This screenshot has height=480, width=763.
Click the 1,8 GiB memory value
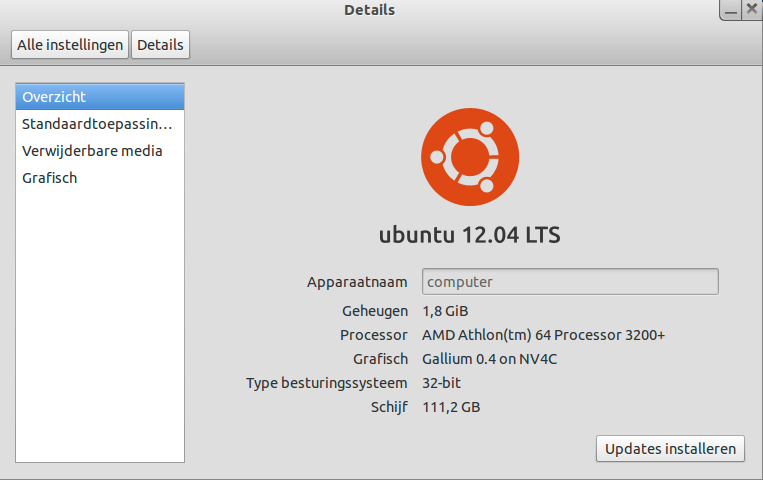click(444, 311)
